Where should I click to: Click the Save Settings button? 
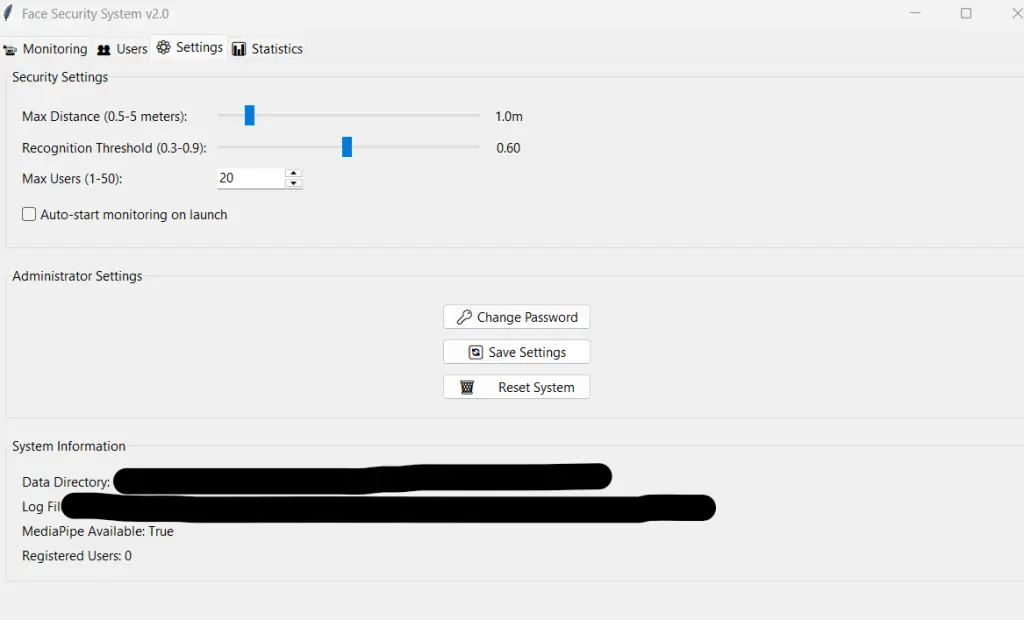[x=517, y=352]
